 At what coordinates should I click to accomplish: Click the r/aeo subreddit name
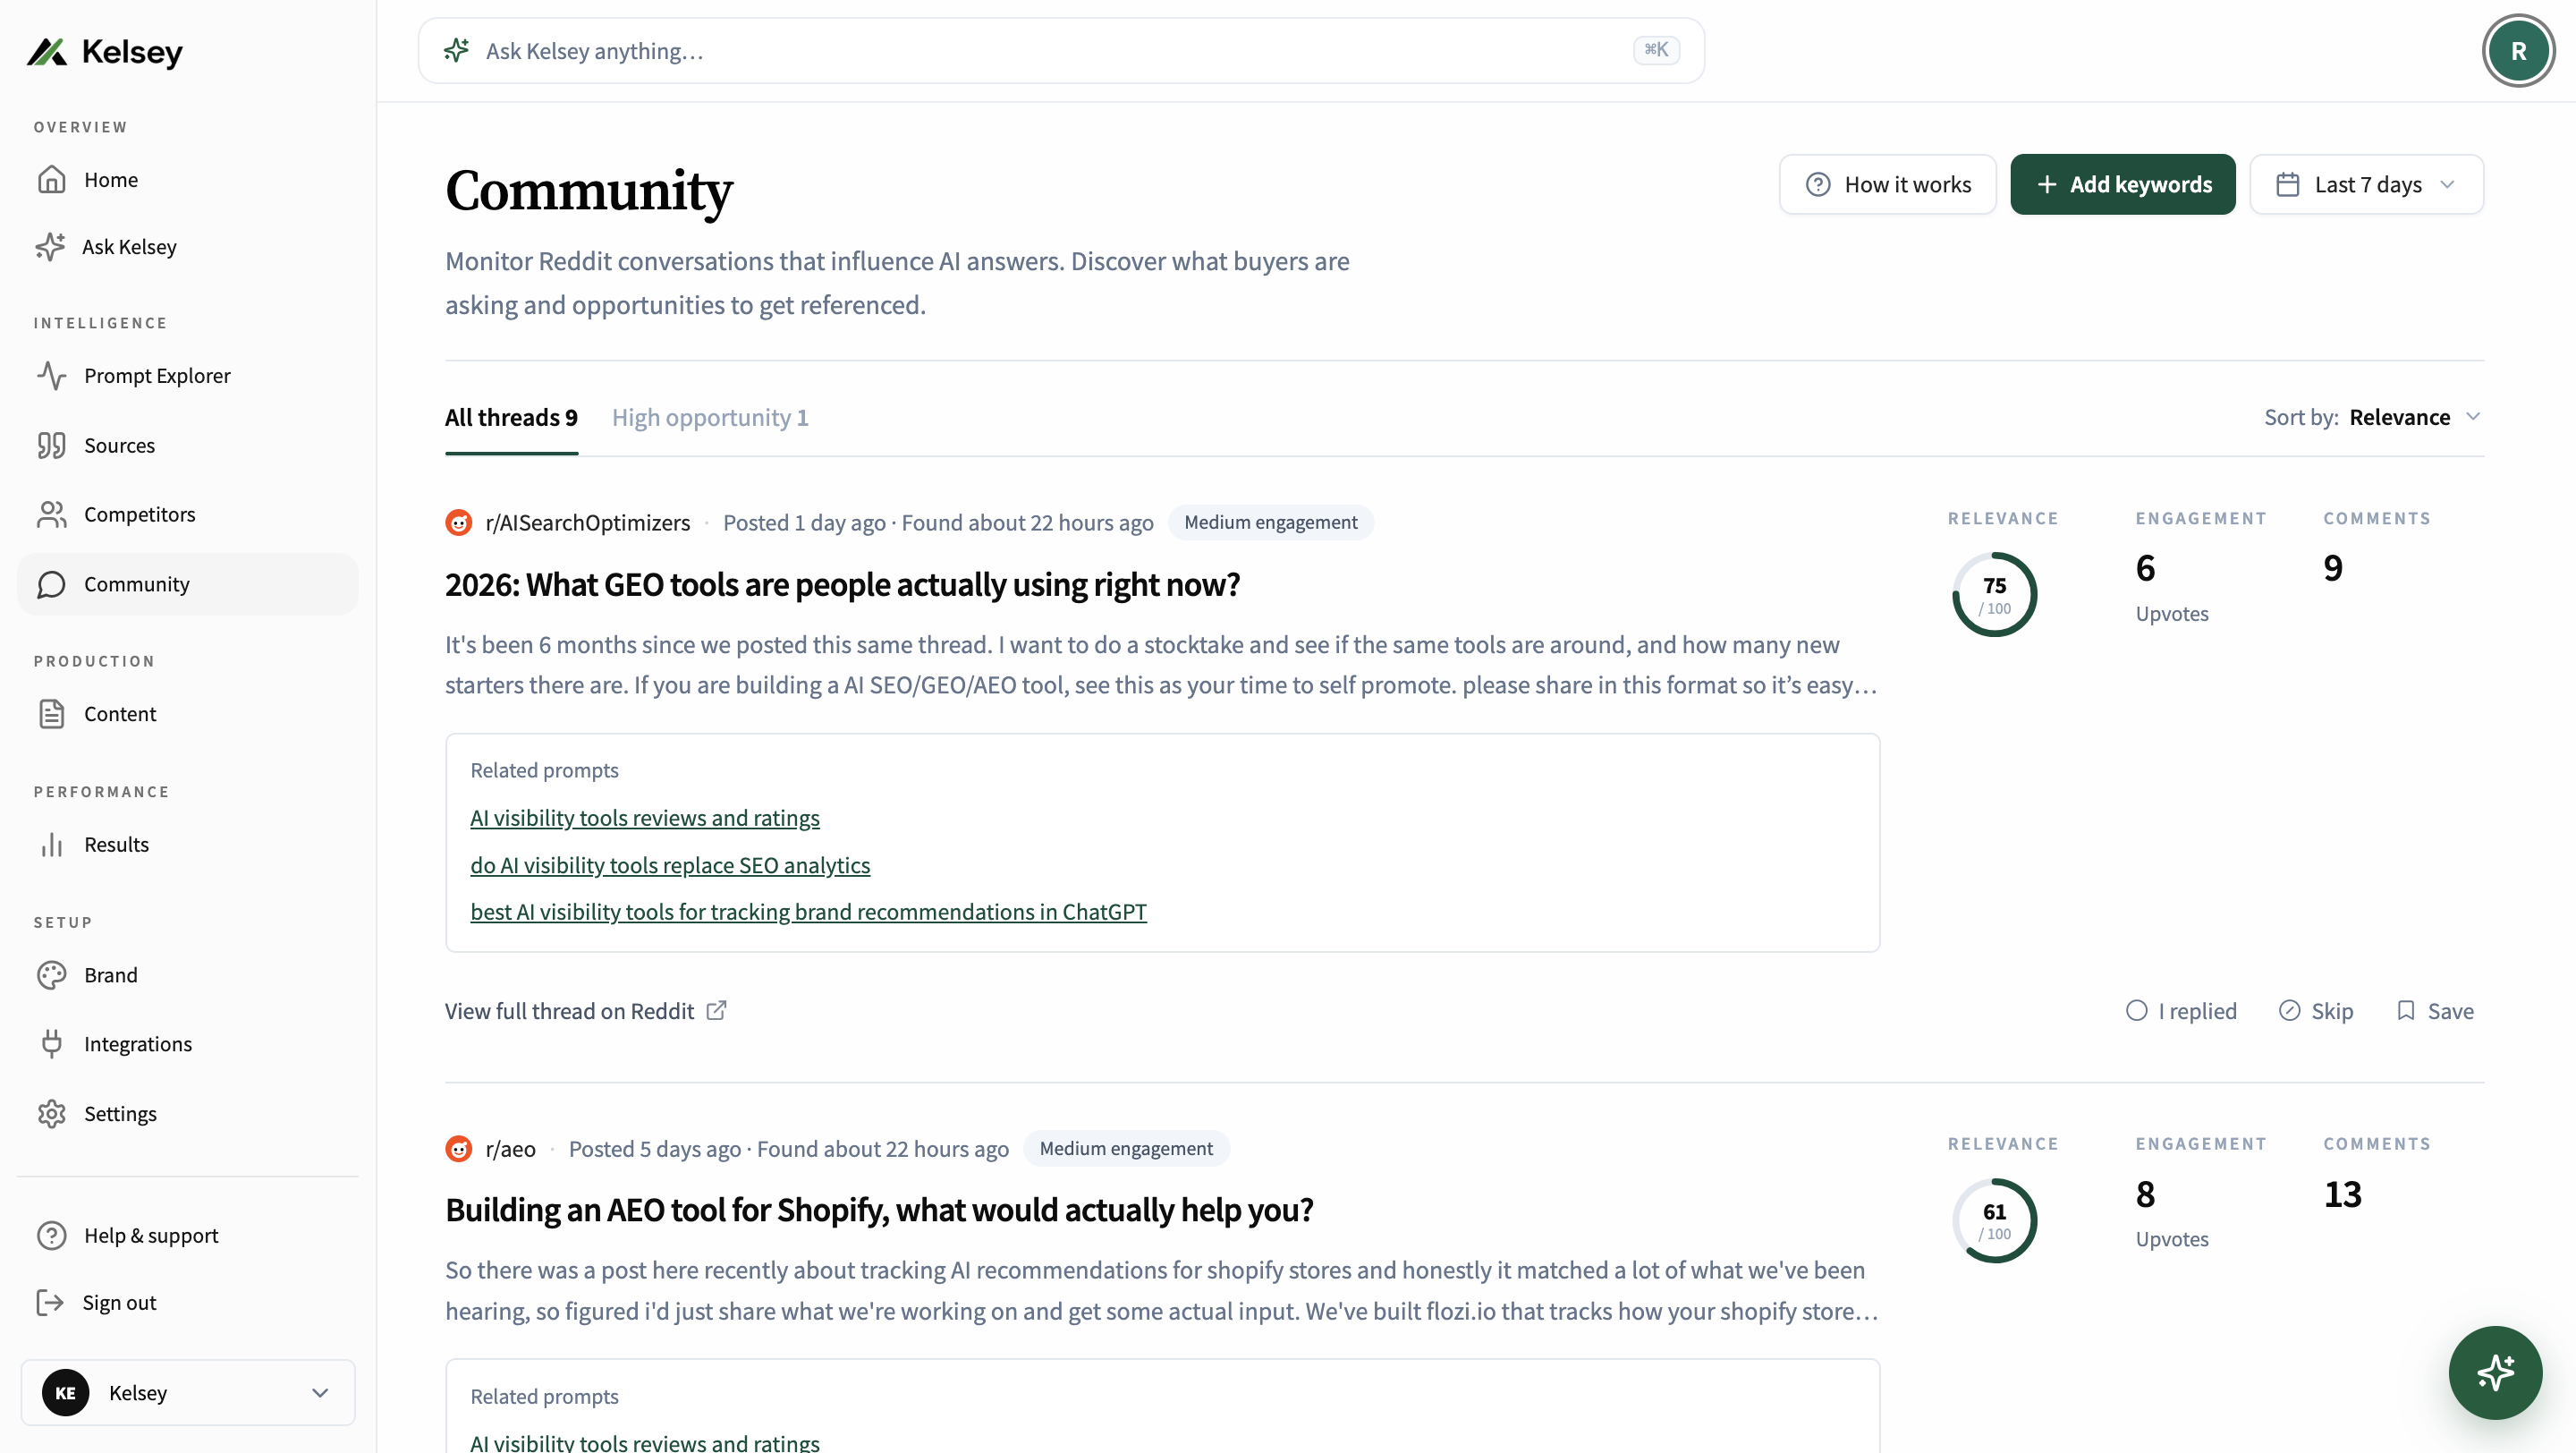click(511, 1149)
